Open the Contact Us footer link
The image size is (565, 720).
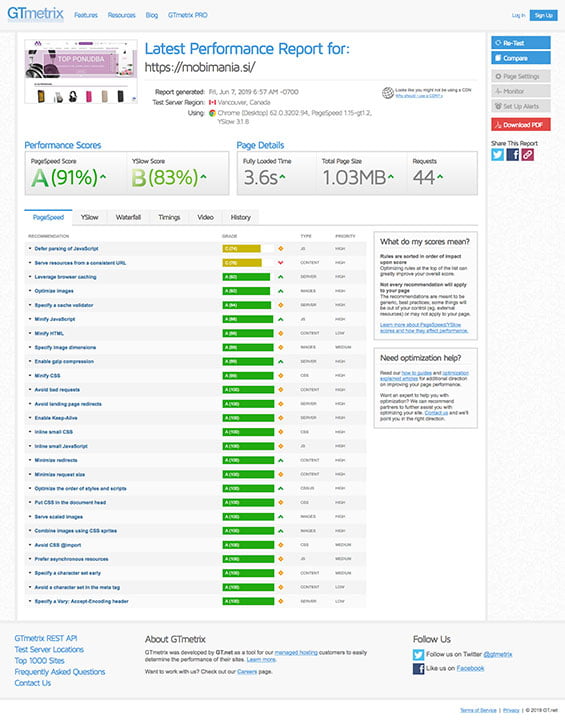click(32, 683)
